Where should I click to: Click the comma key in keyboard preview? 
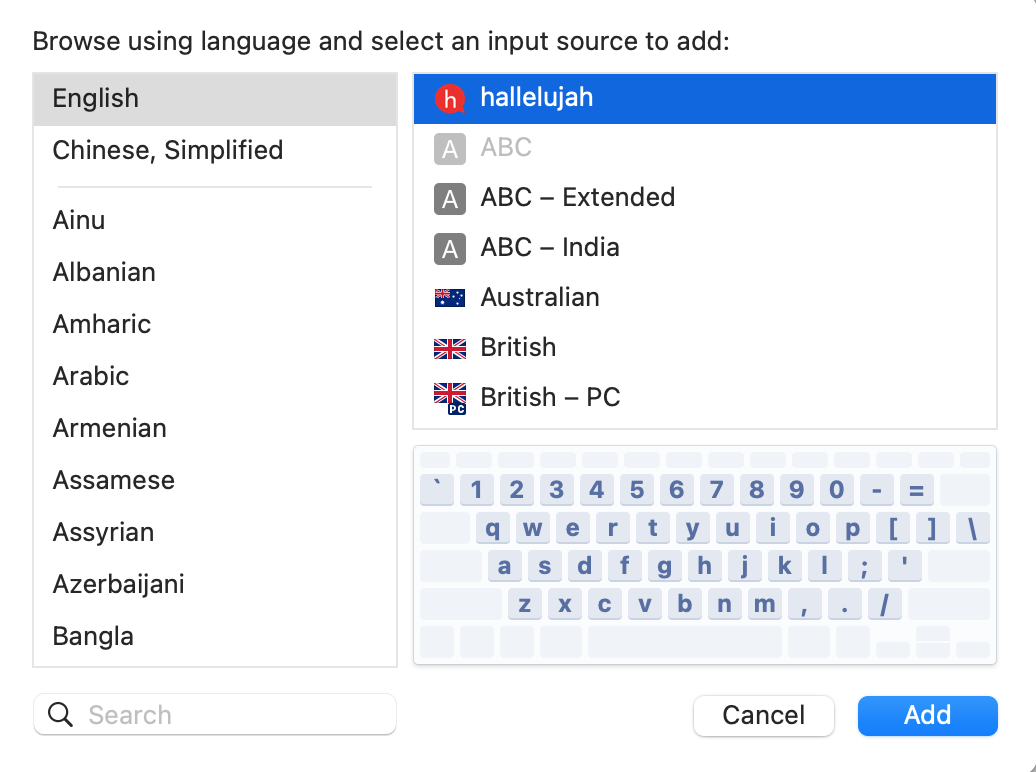click(x=805, y=604)
